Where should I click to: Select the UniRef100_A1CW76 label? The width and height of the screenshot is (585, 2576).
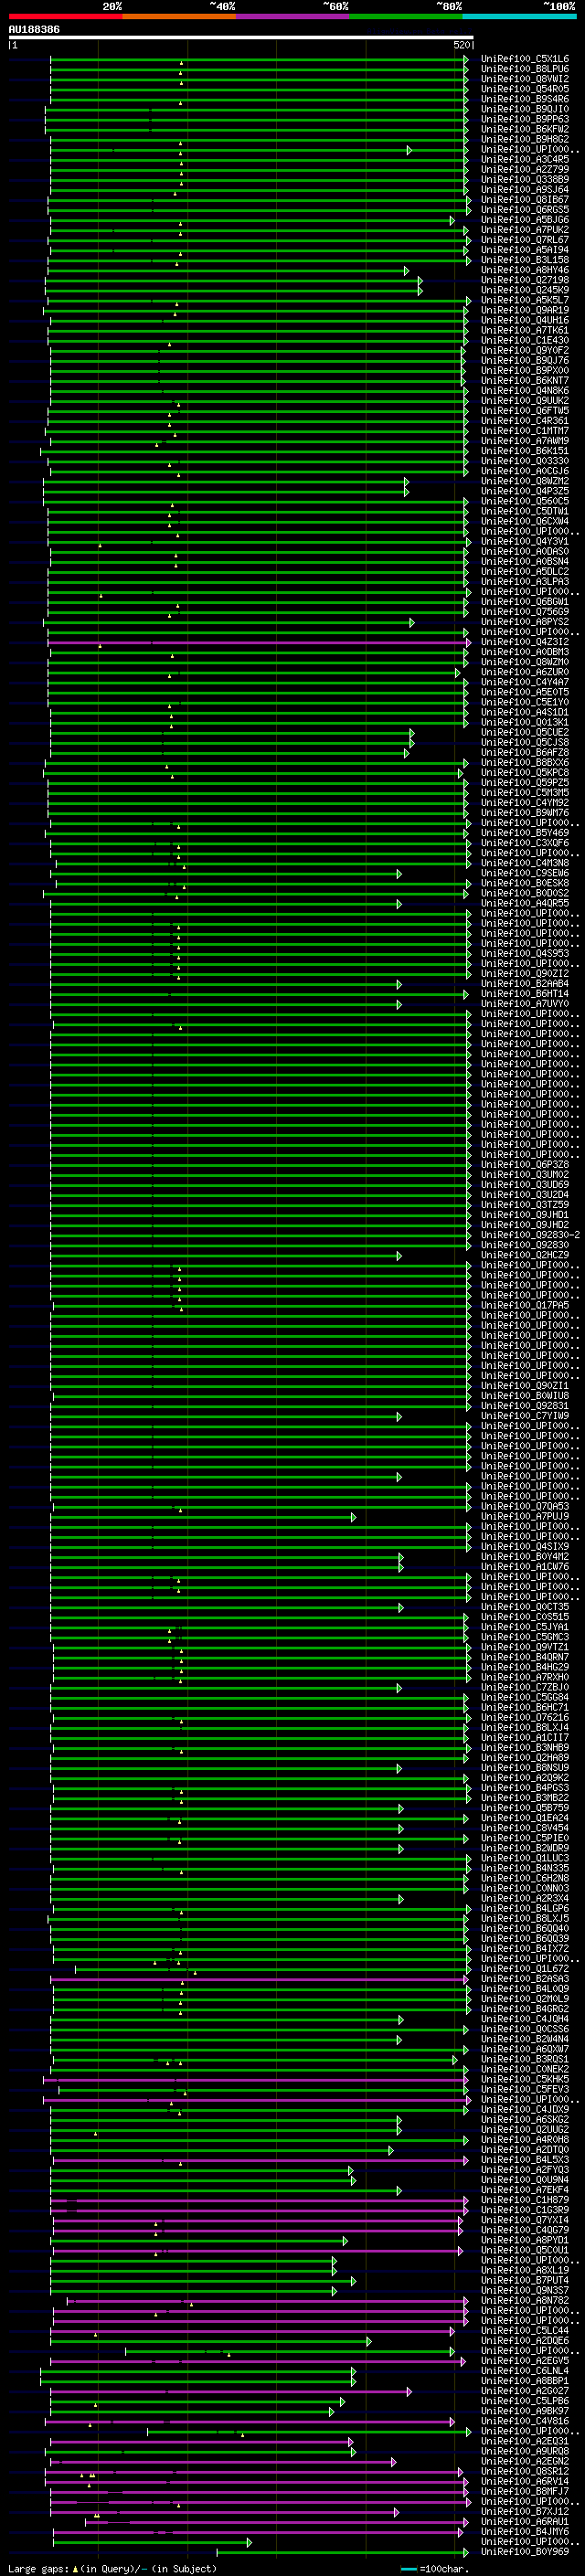pos(525,1567)
